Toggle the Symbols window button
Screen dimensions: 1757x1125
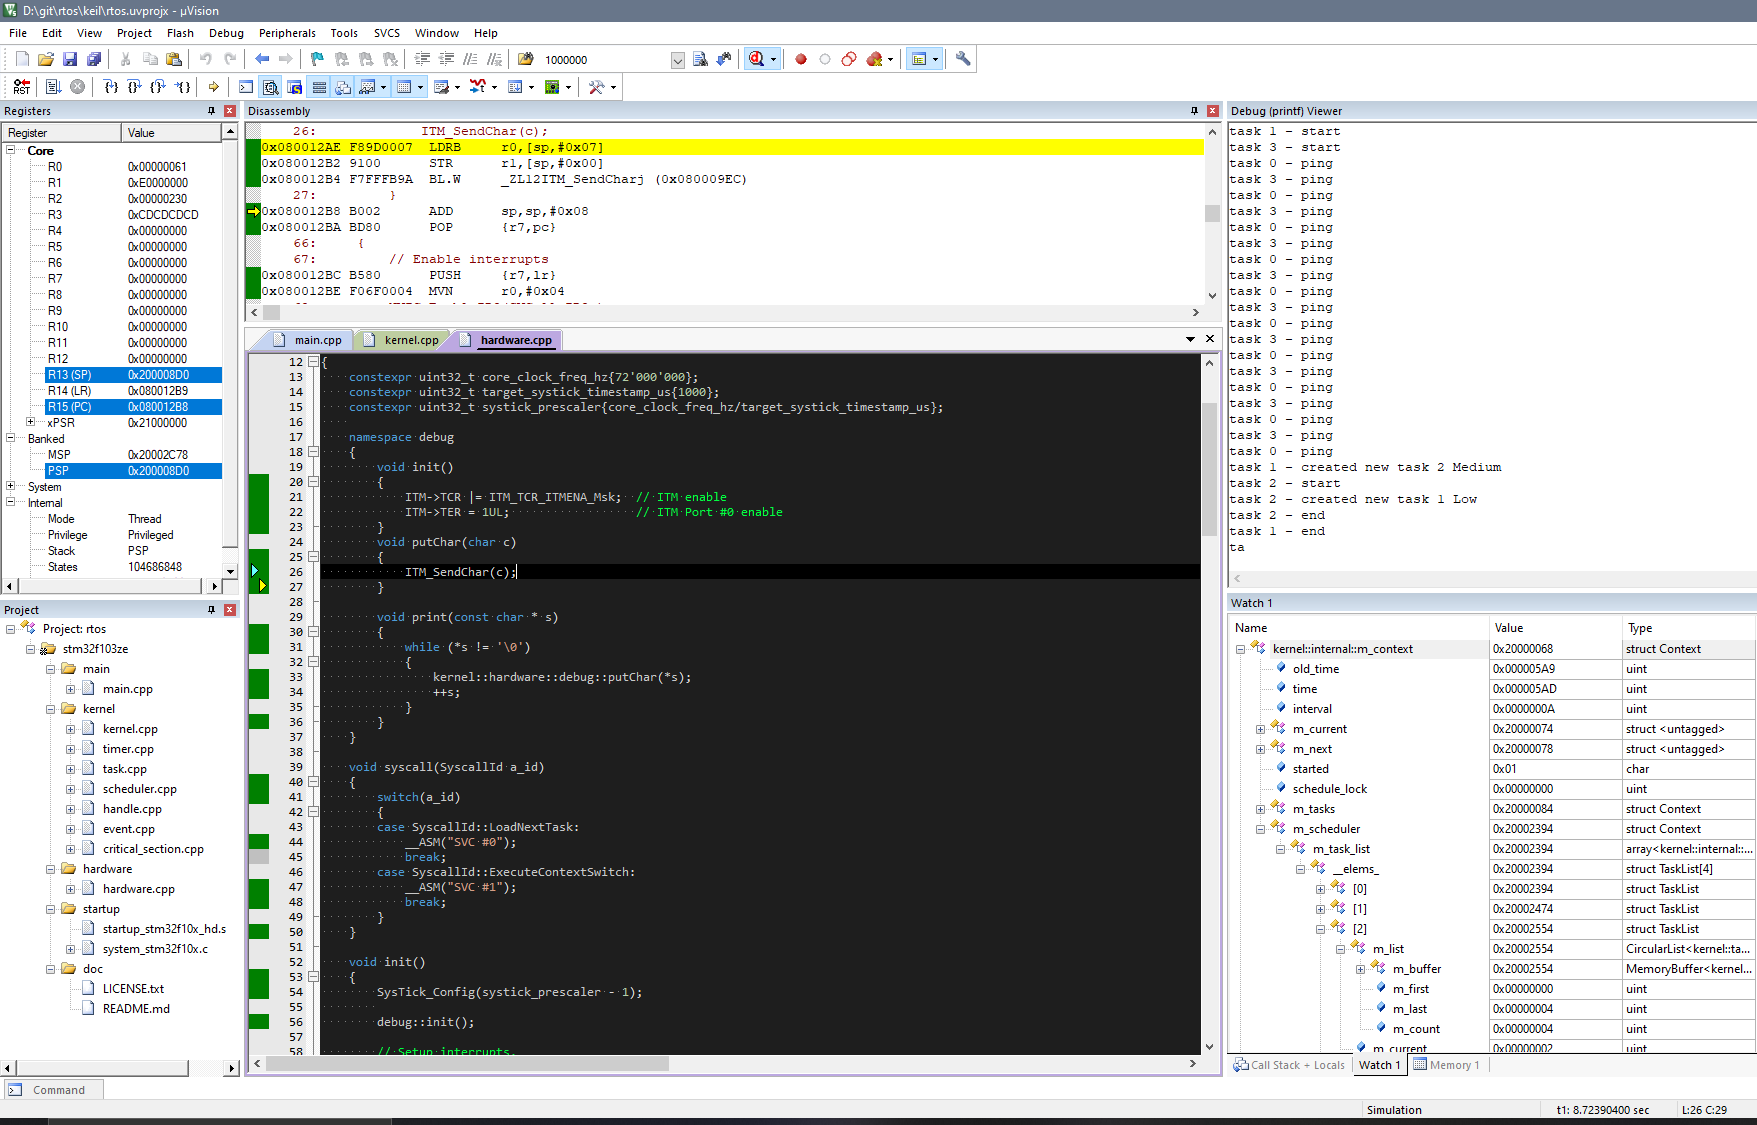(294, 87)
